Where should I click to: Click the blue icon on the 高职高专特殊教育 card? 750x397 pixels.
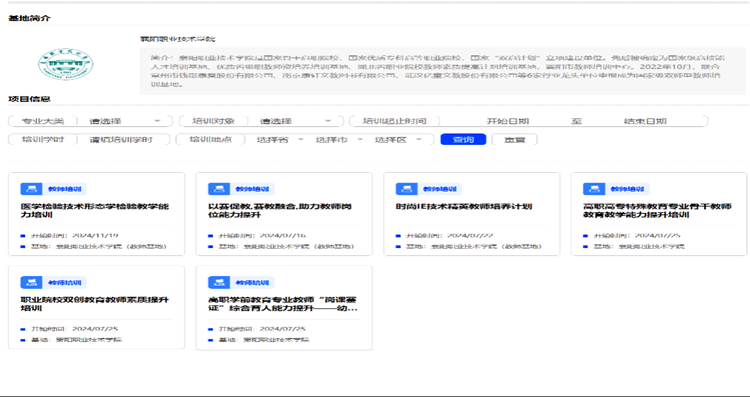point(594,188)
